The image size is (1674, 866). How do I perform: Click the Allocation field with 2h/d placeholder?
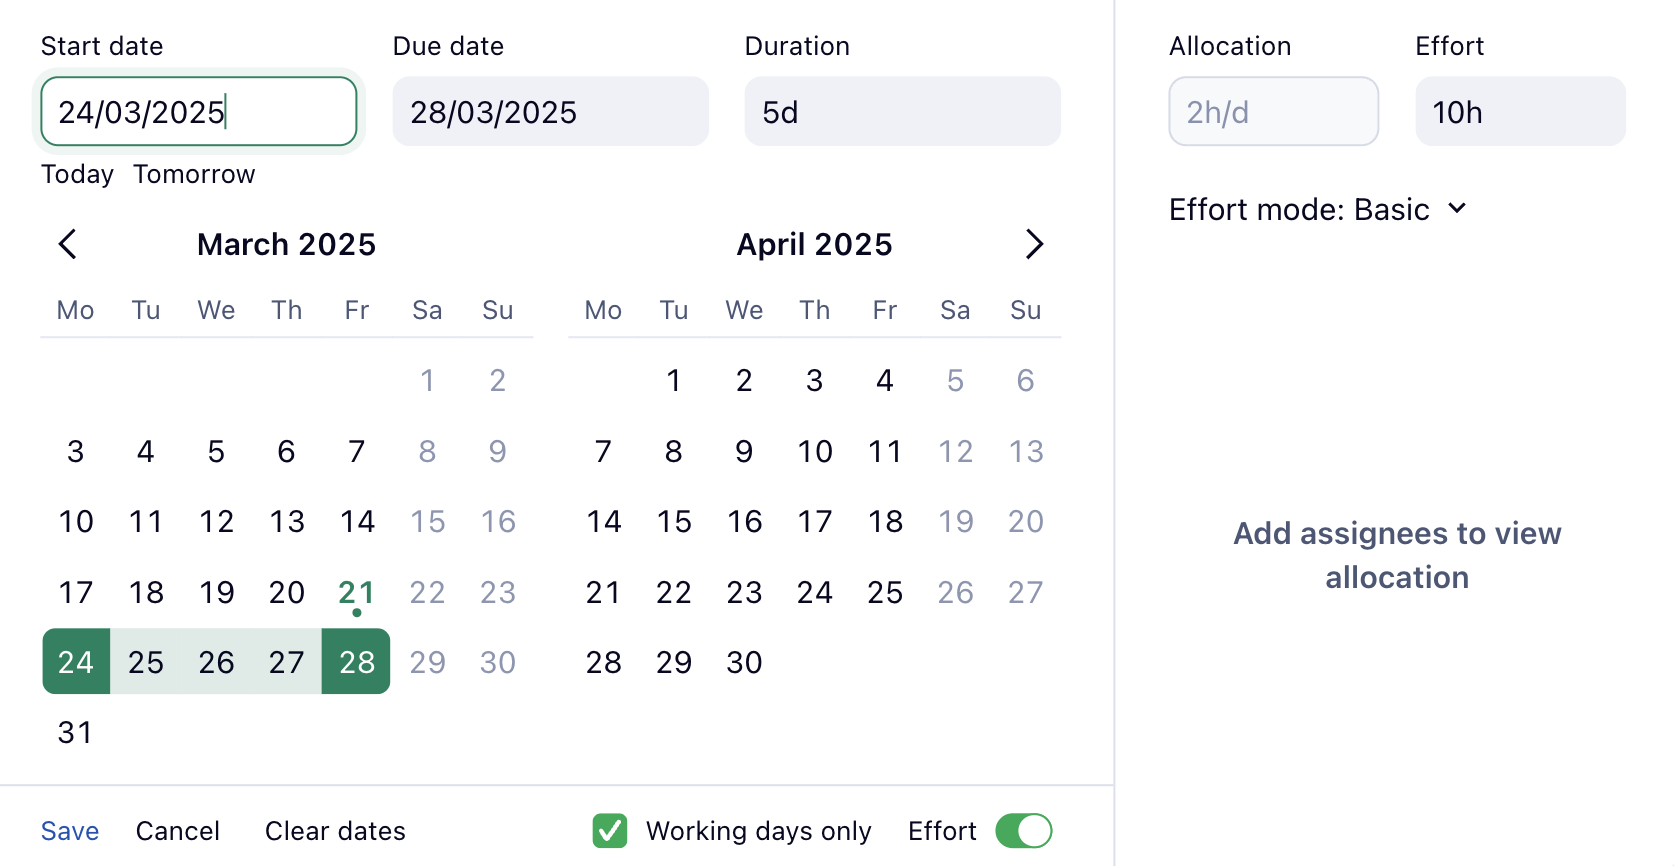pyautogui.click(x=1273, y=112)
